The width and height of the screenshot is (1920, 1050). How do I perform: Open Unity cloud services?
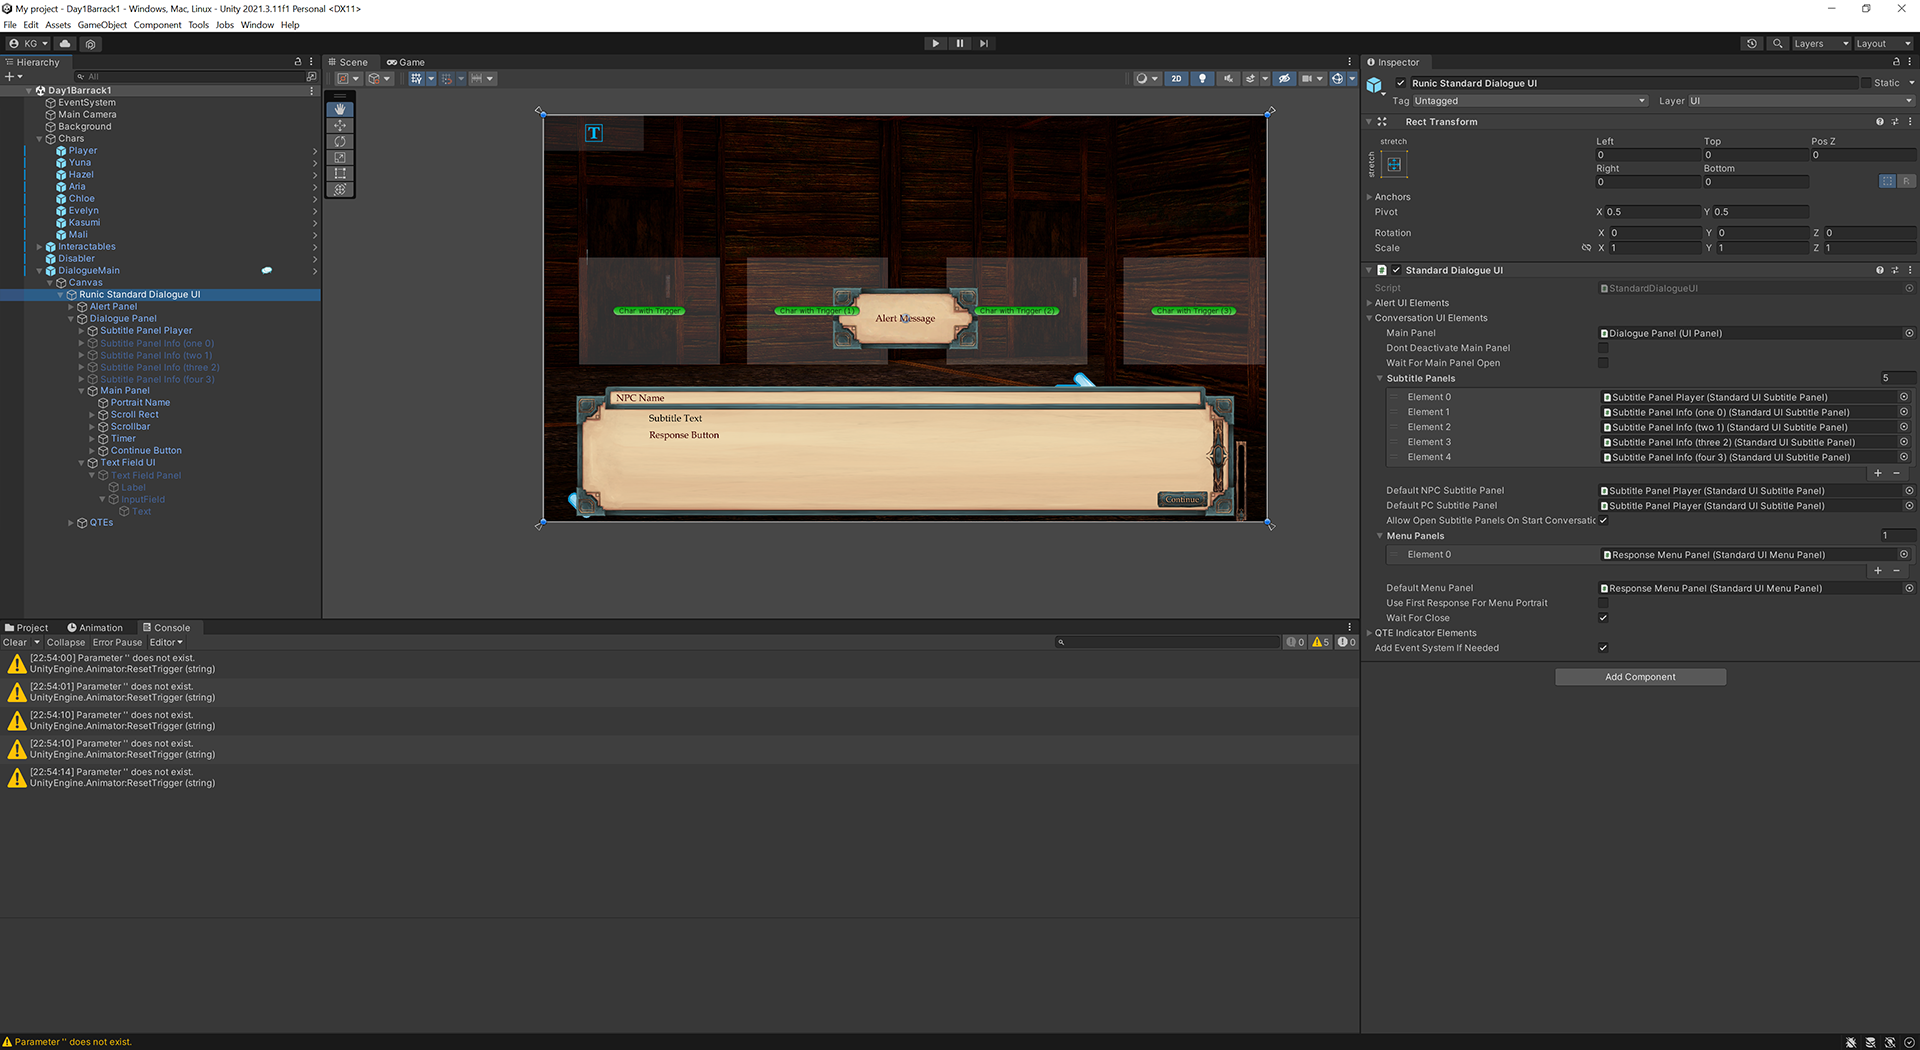[65, 44]
